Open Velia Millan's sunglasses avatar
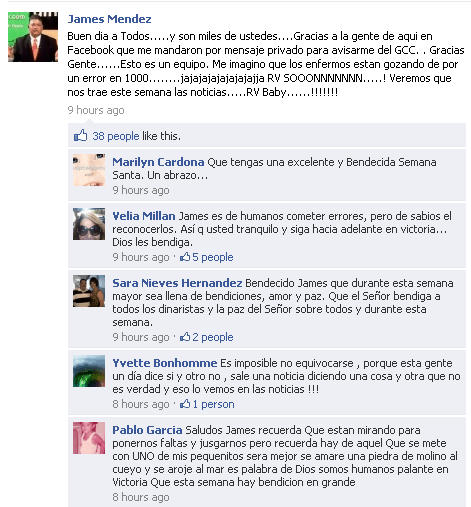Viewport: 471px width, 507px height. click(x=89, y=224)
